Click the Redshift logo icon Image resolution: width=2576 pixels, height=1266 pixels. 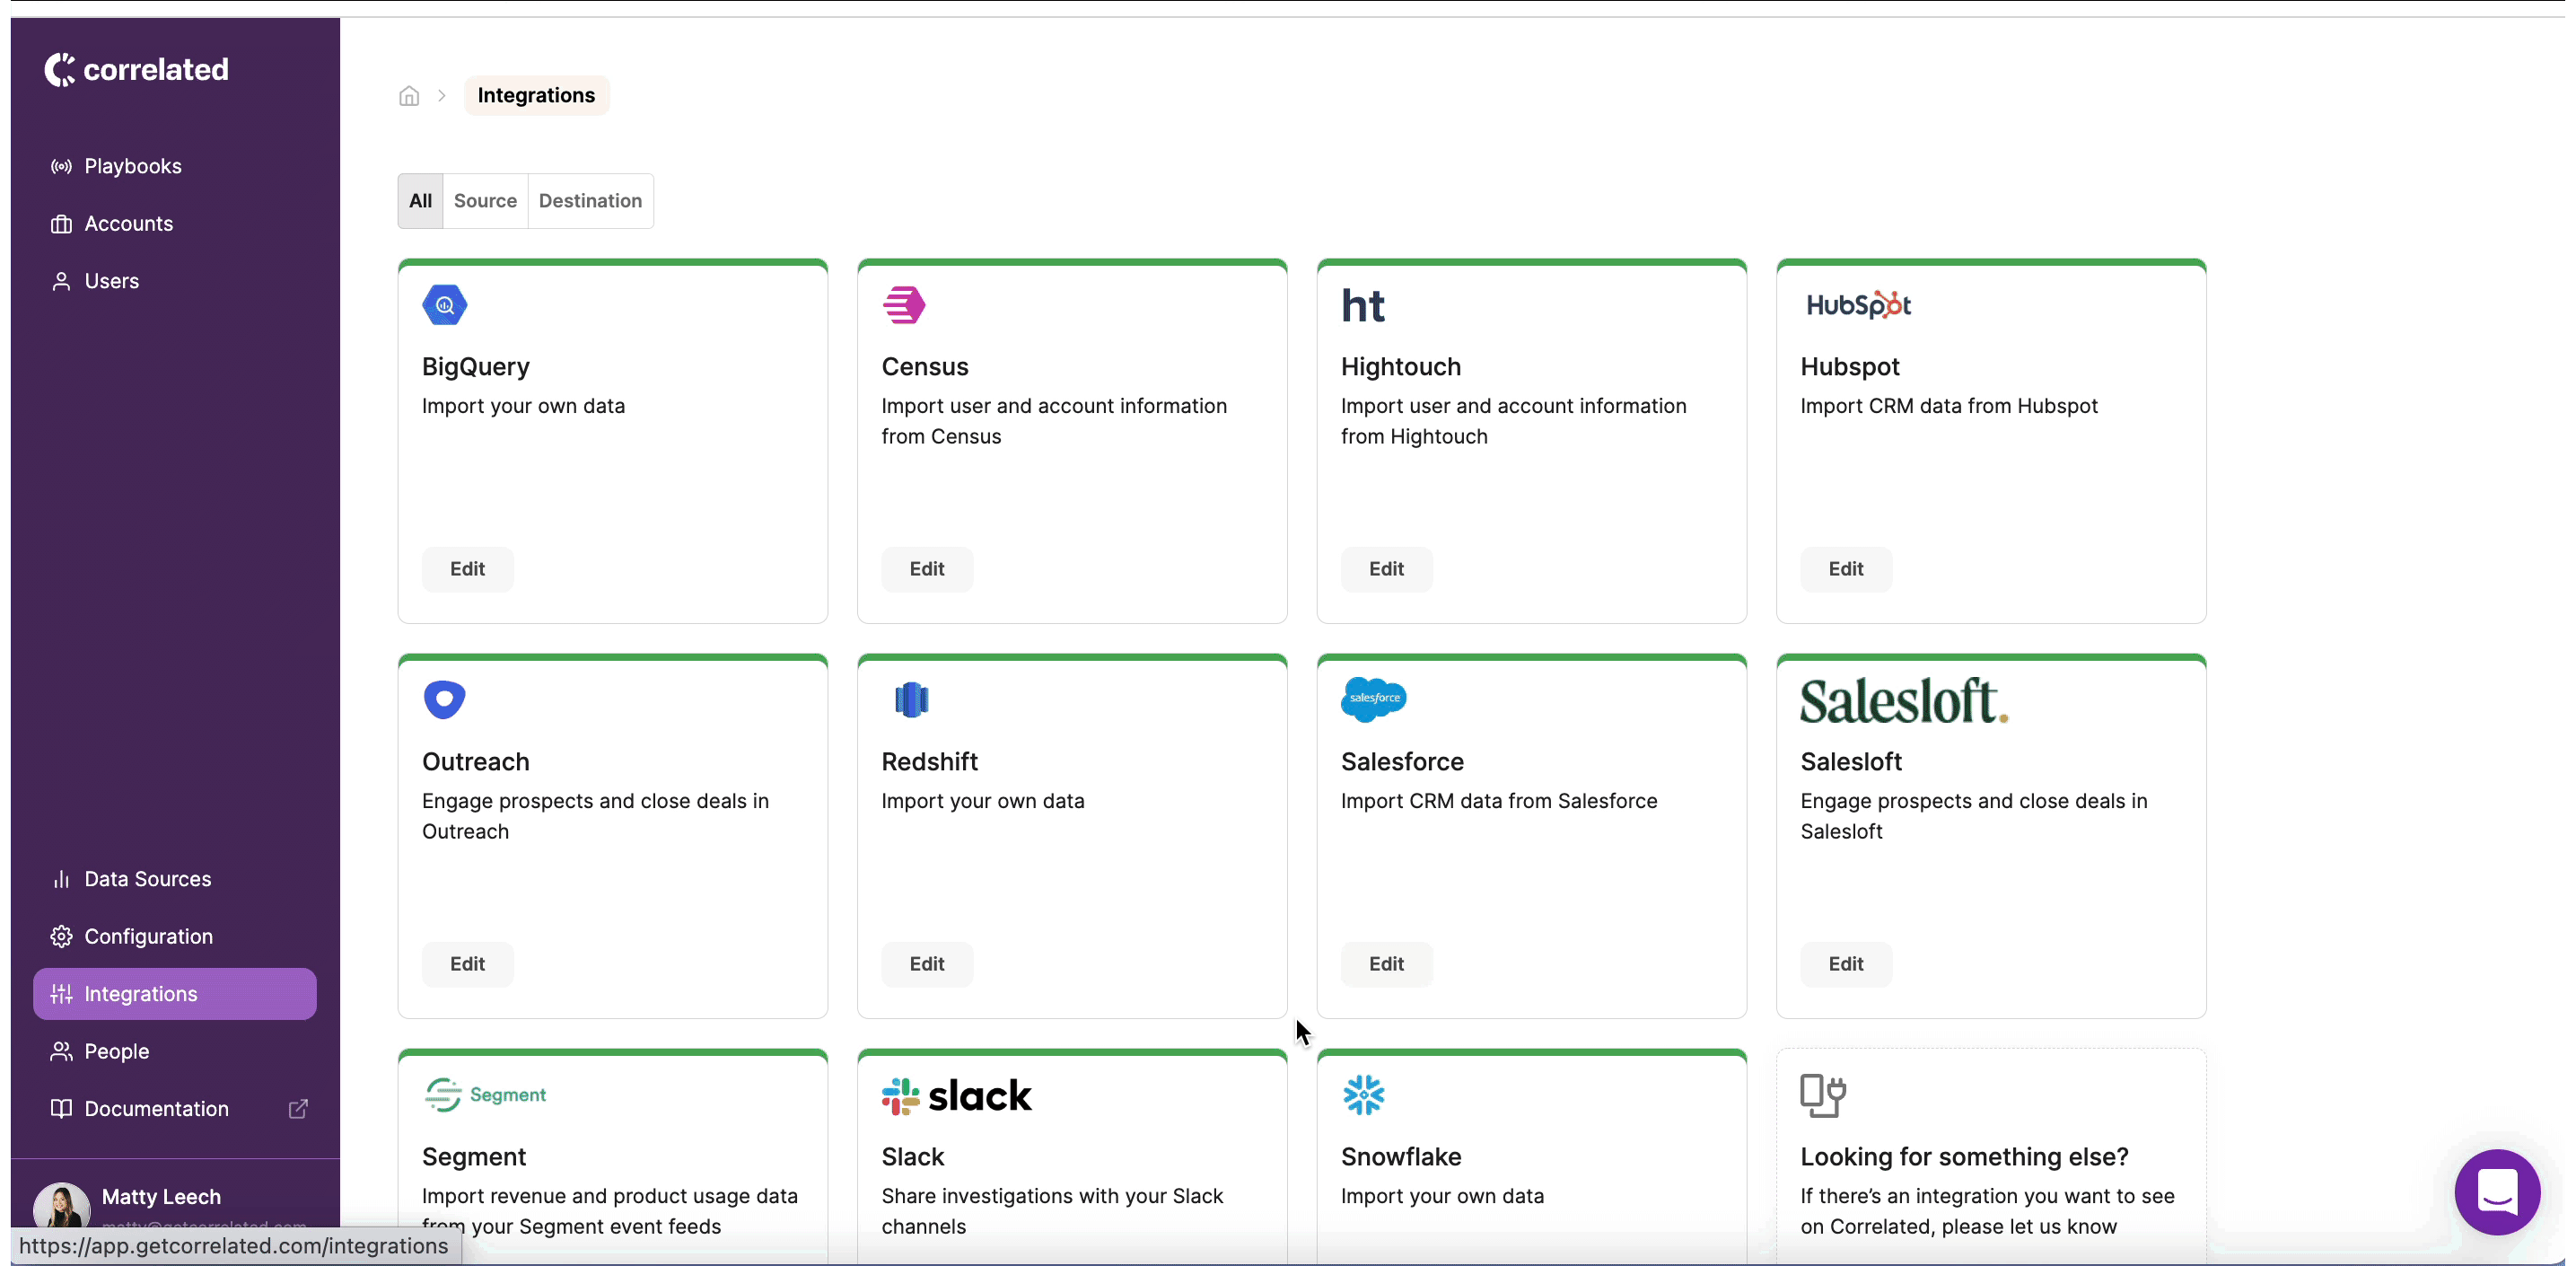point(911,700)
